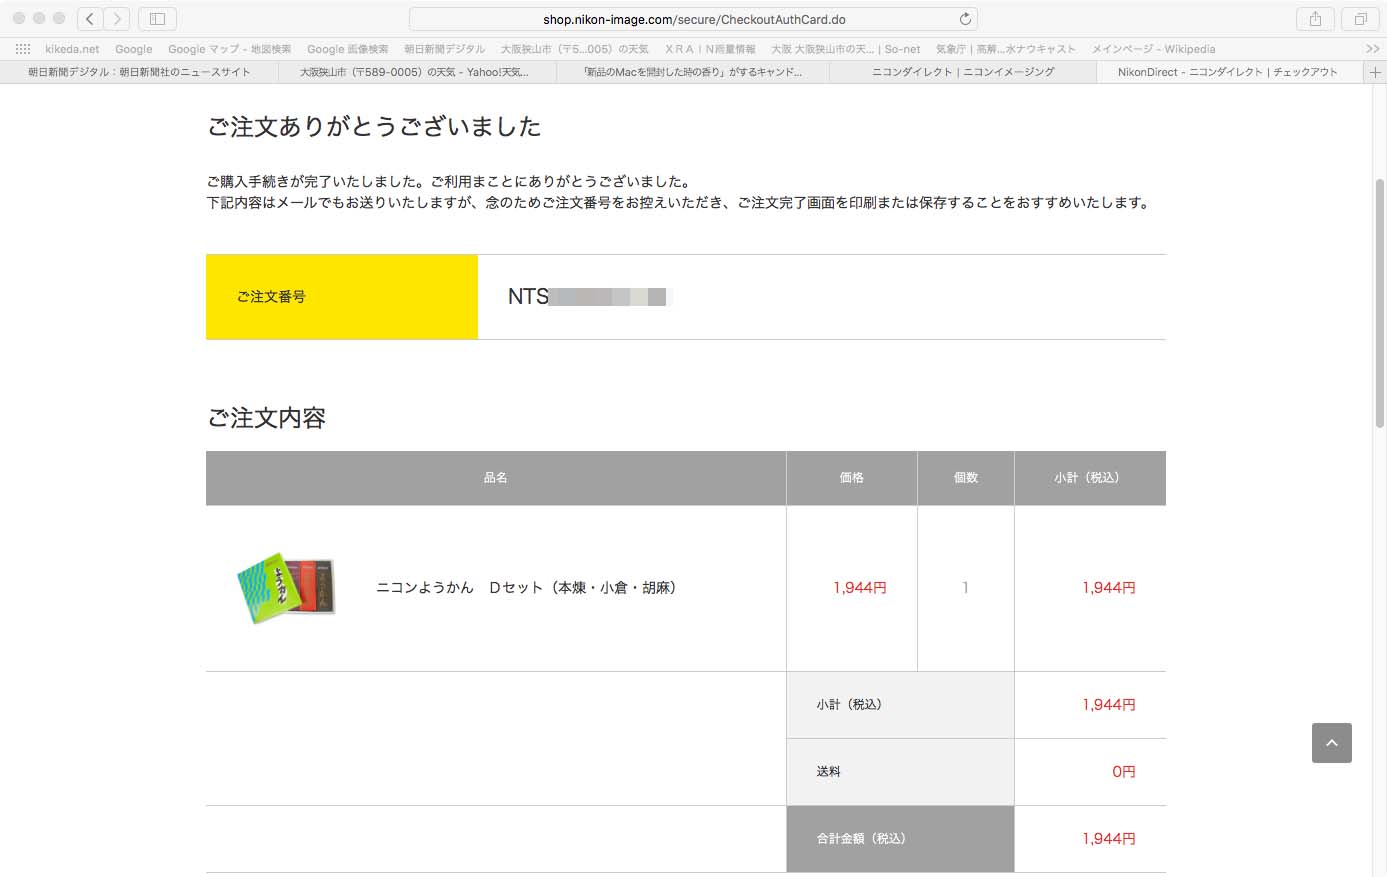Screen dimensions: 1387x877
Task: Click the 送料 label cell
Action: [900, 772]
